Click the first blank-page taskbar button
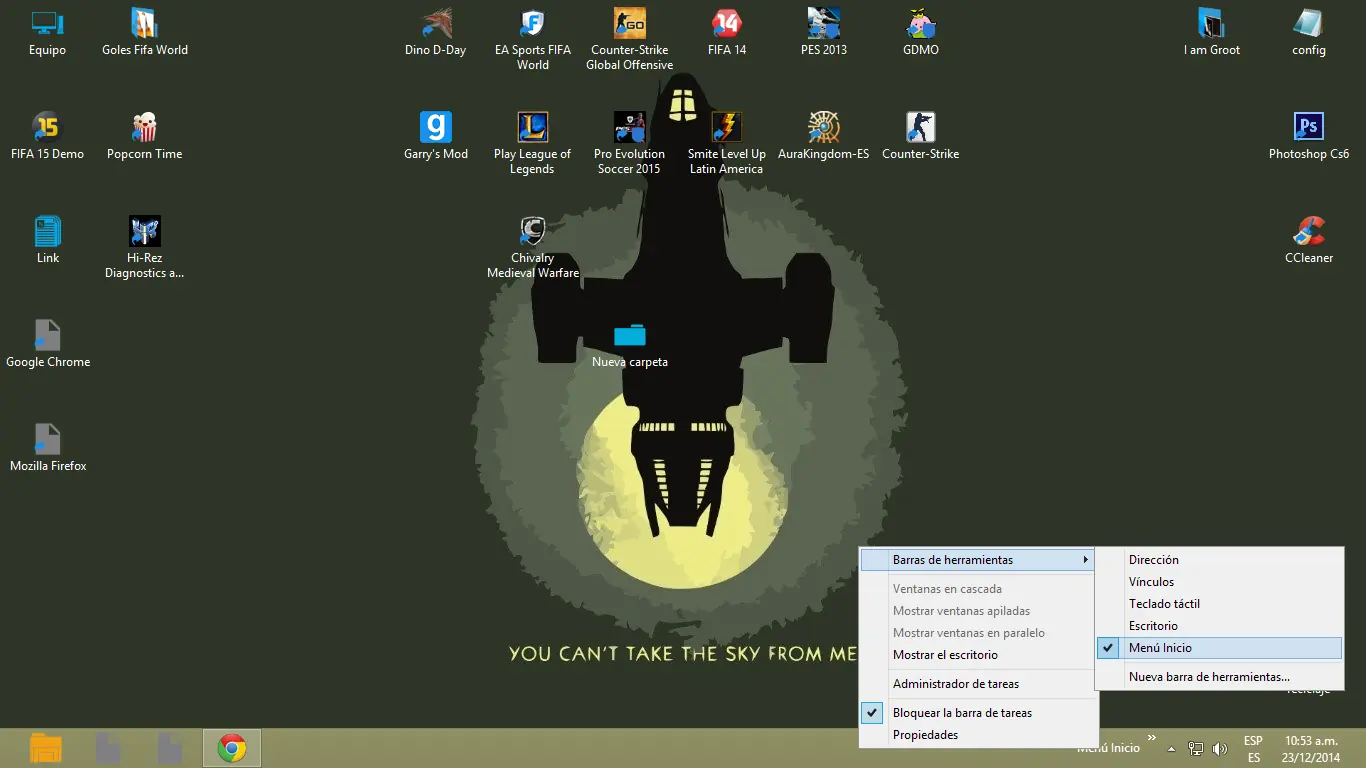This screenshot has width=1366, height=768. tap(108, 748)
